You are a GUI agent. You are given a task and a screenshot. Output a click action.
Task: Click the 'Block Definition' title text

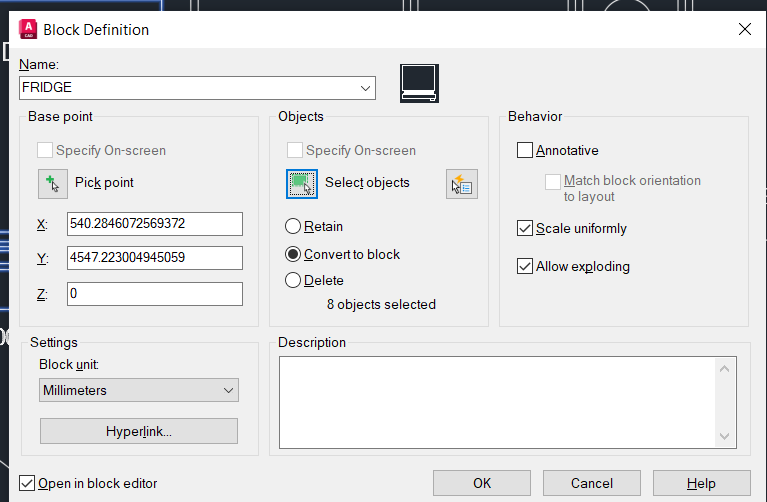[x=96, y=30]
